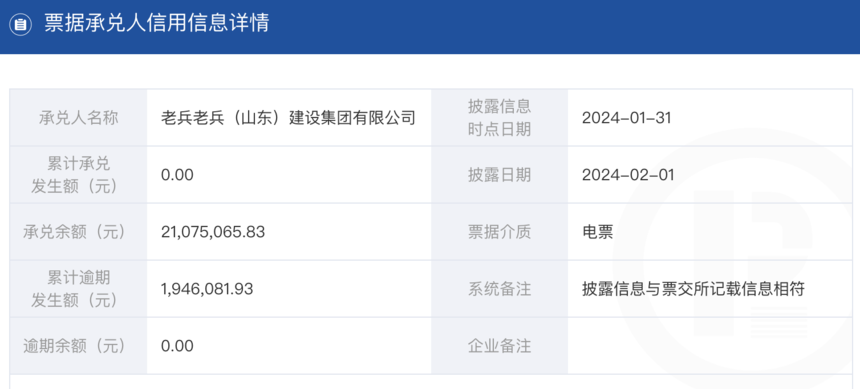Click the empty 企业备注 value cell
The height and width of the screenshot is (389, 860).
click(710, 346)
